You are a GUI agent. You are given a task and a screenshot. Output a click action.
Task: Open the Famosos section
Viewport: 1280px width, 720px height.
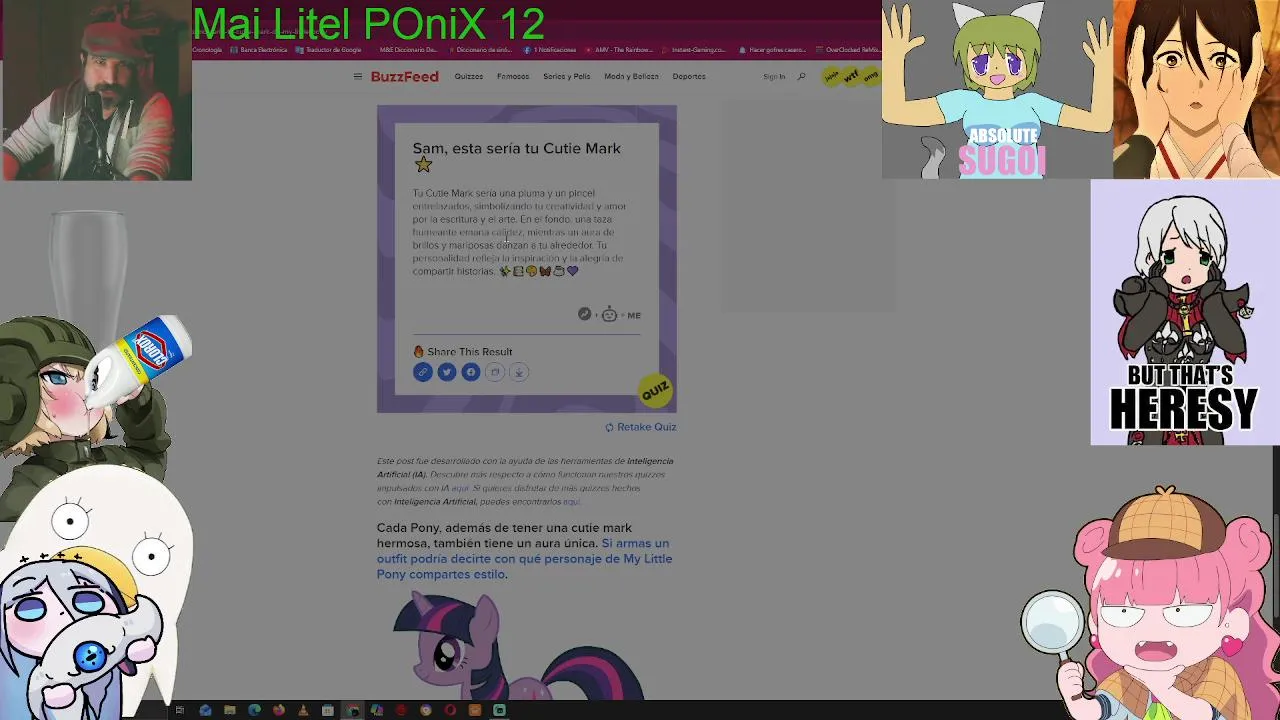pyautogui.click(x=513, y=76)
